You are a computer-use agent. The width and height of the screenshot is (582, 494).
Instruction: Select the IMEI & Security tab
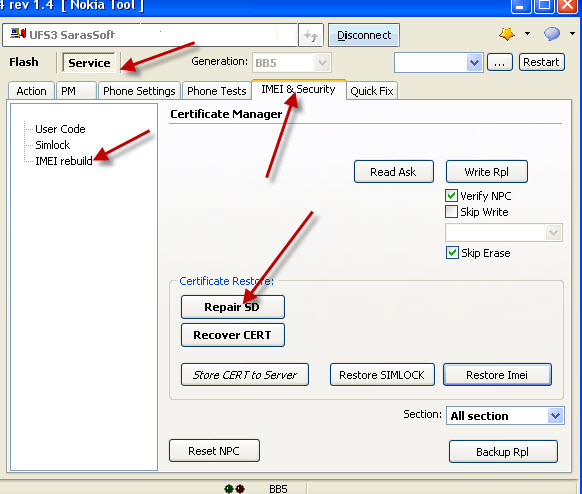point(298,89)
